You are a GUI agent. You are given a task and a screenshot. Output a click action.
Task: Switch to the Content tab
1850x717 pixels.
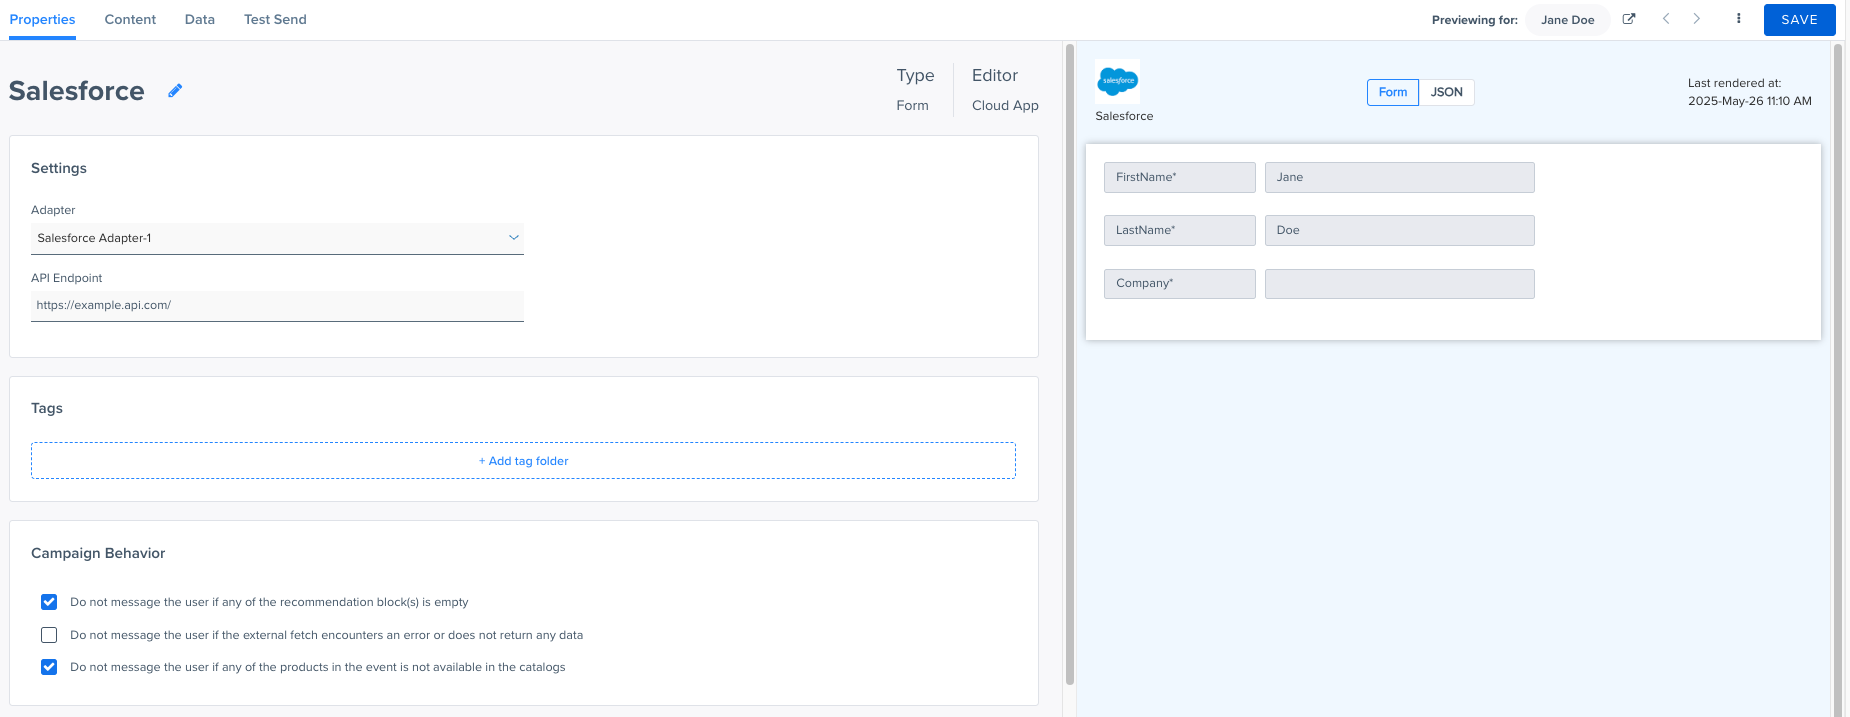[x=130, y=19]
